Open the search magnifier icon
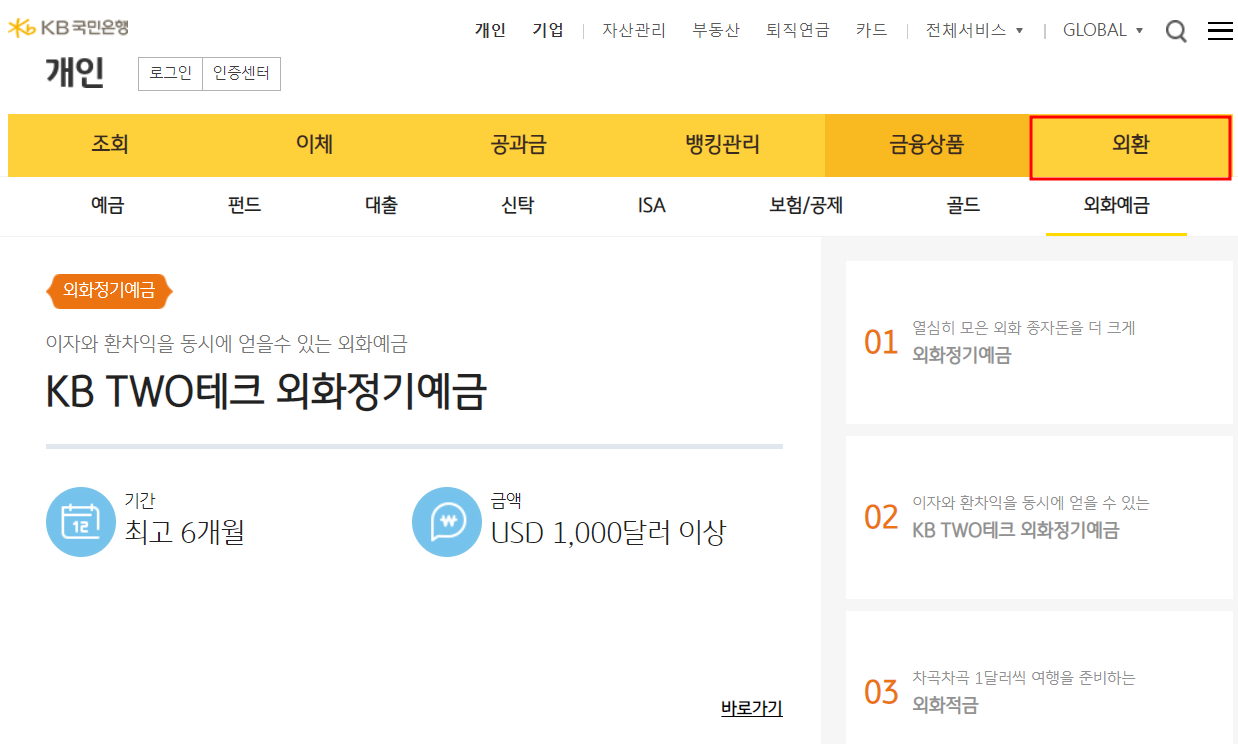Image resolution: width=1238 pixels, height=744 pixels. tap(1177, 31)
